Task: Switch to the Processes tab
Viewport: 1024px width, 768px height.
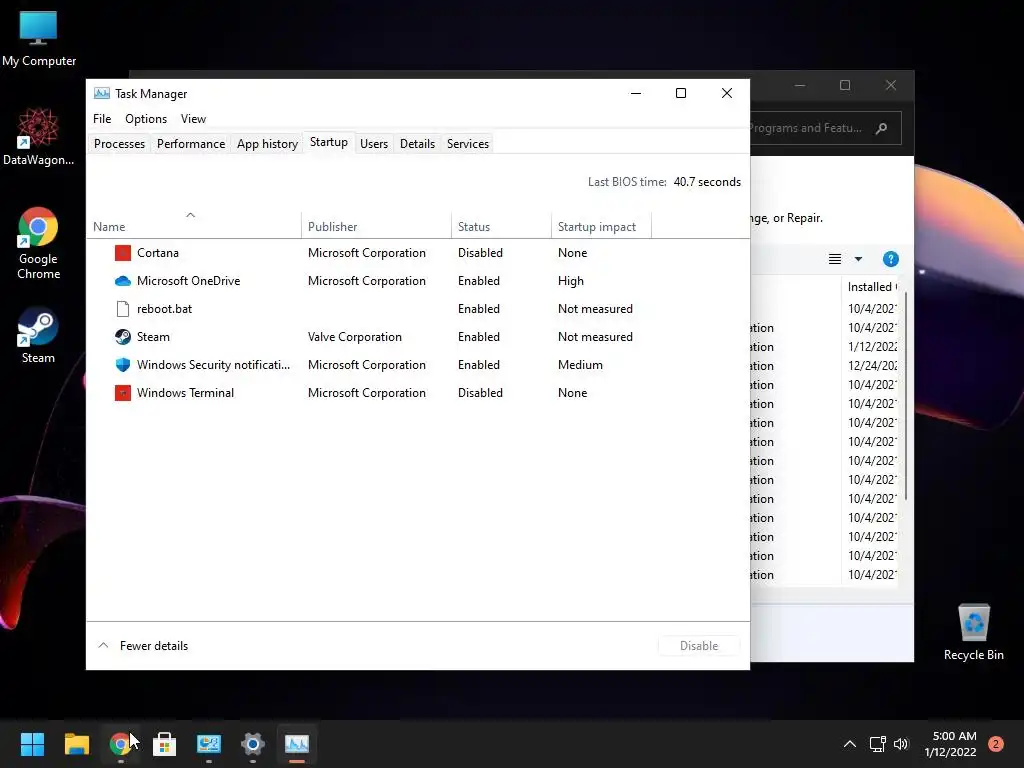Action: pos(120,144)
